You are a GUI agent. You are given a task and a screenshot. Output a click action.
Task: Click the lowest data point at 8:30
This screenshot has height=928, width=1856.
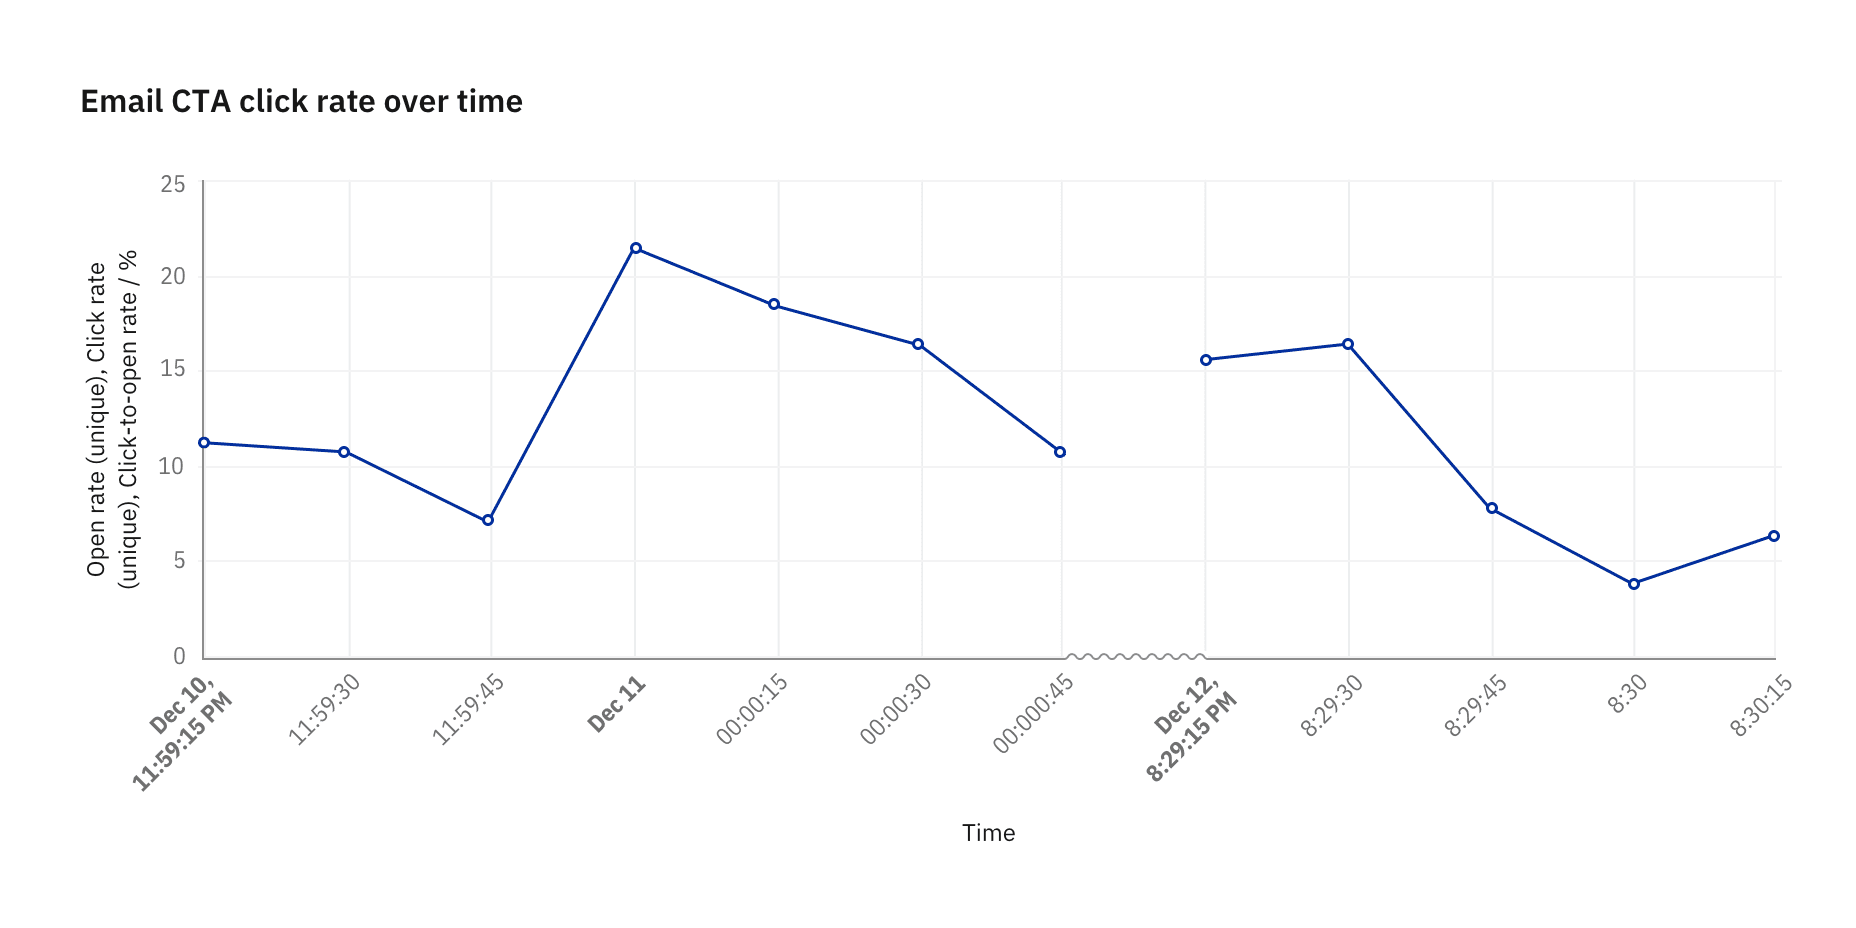pyautogui.click(x=1634, y=584)
